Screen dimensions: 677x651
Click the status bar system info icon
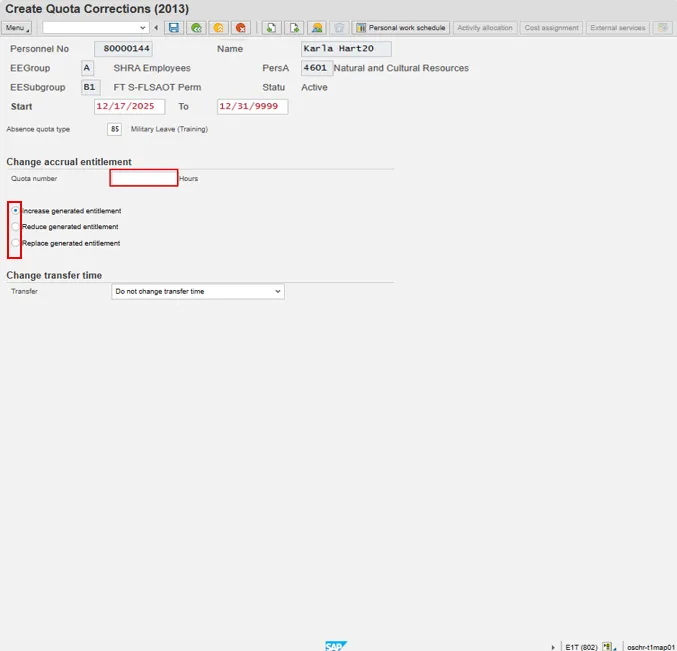(x=607, y=647)
